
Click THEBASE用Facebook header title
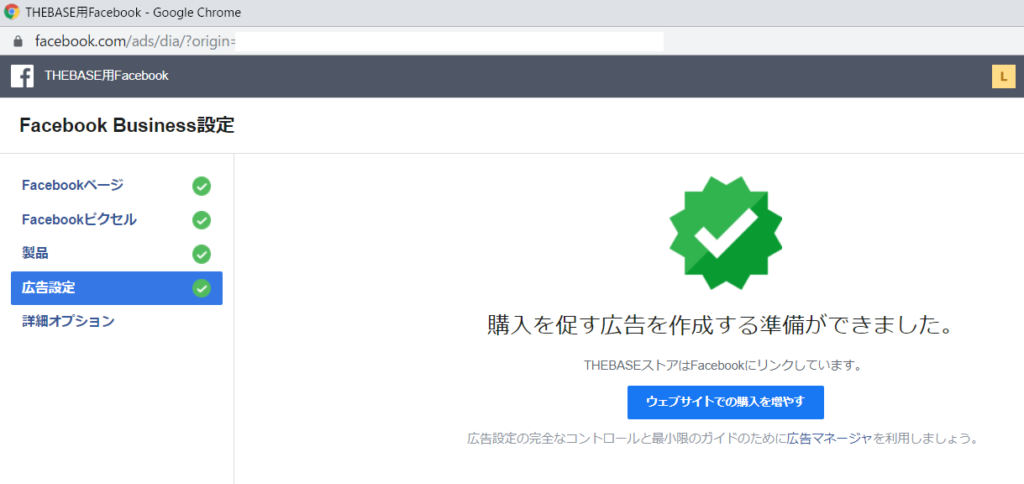coord(106,76)
